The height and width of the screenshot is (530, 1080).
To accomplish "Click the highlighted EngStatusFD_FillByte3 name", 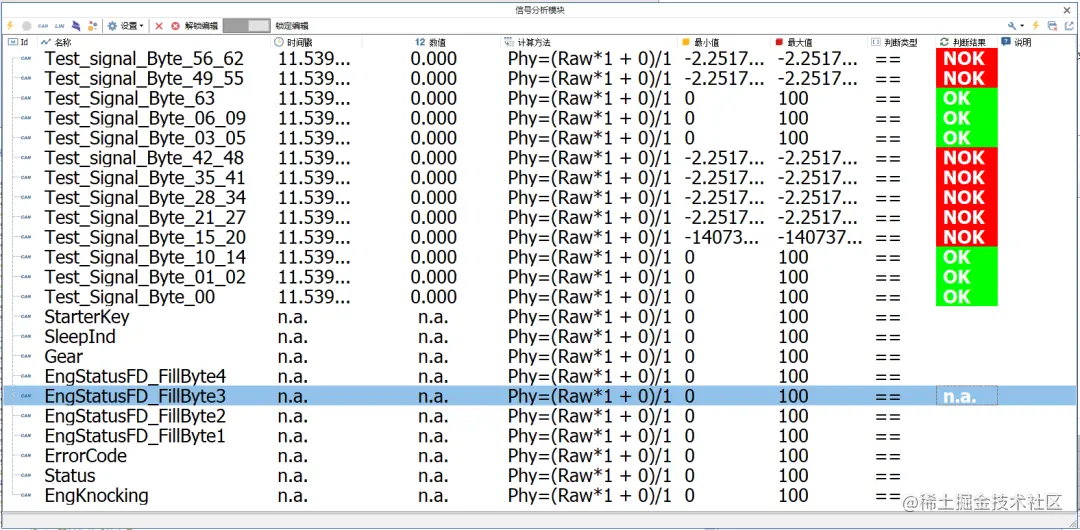I will [135, 396].
